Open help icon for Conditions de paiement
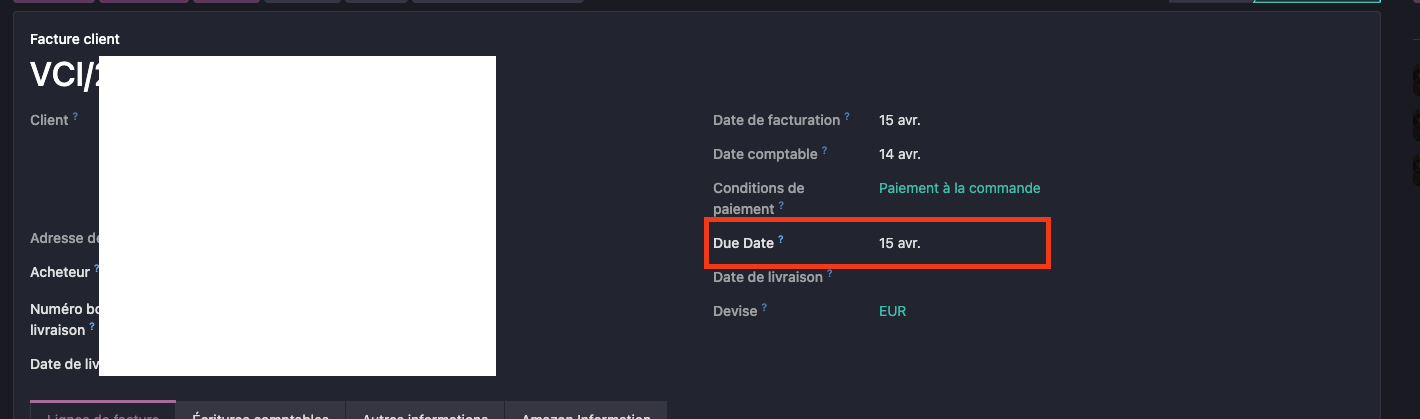Viewport: 1420px width, 419px height. 781,206
